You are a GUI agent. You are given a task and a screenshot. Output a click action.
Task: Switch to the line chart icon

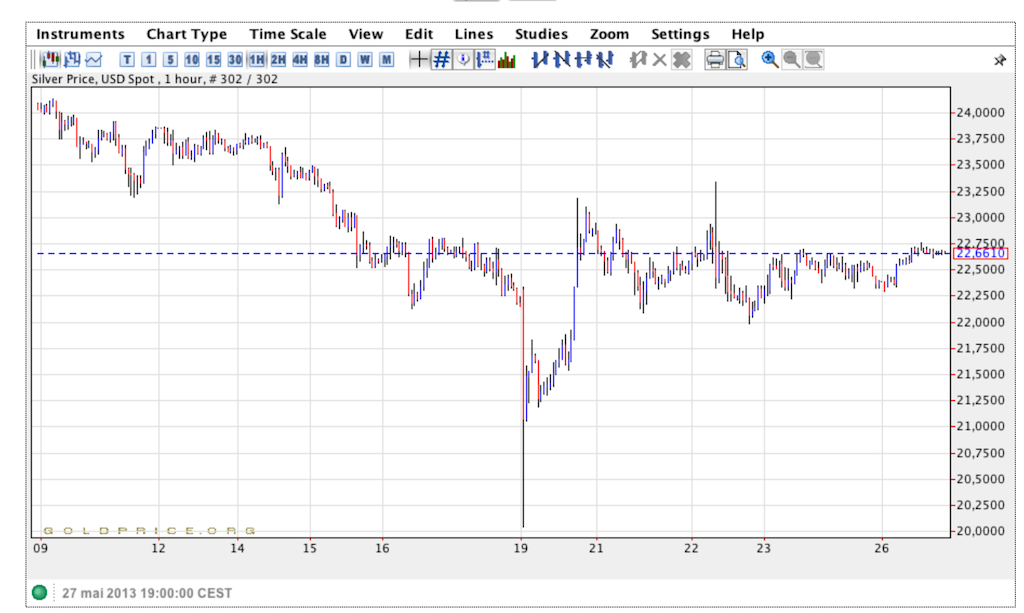coord(94,60)
